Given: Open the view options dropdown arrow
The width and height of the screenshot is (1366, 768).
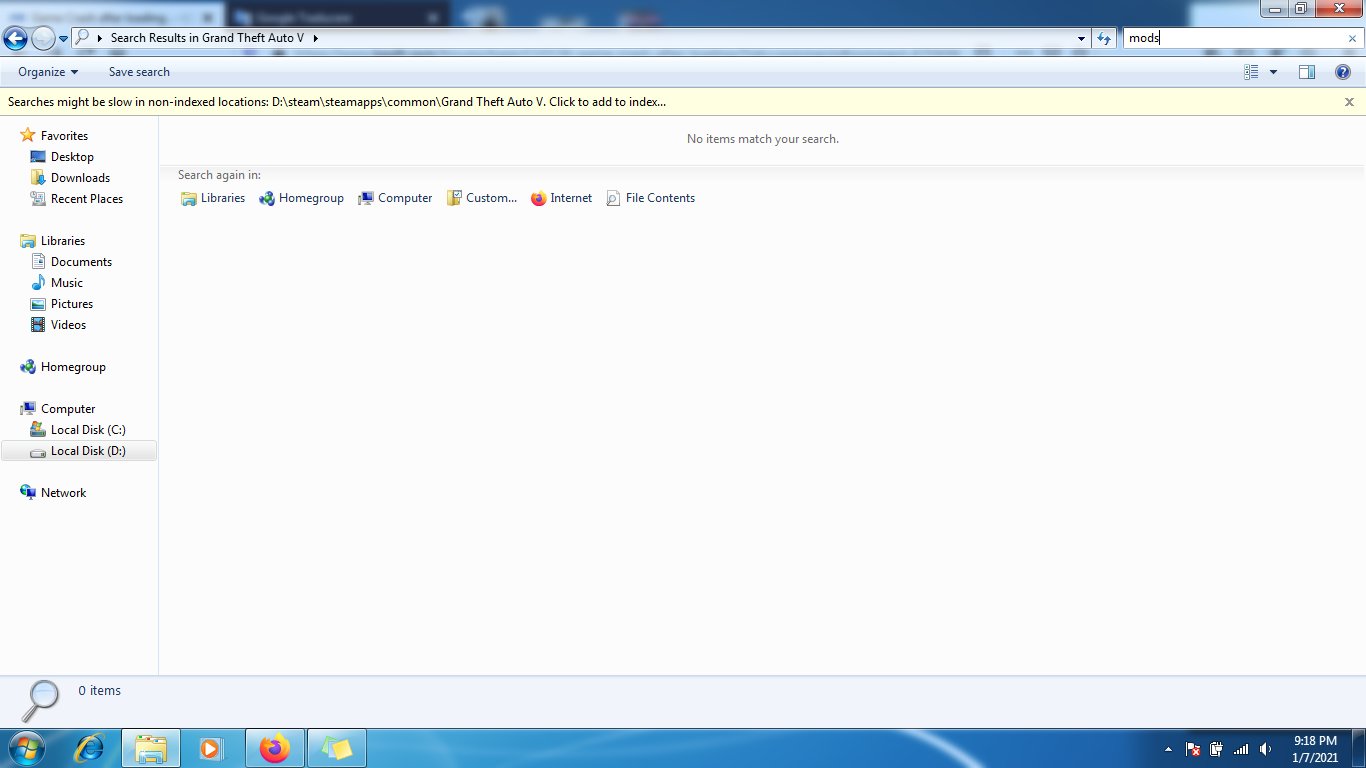Looking at the screenshot, I should tap(1273, 72).
